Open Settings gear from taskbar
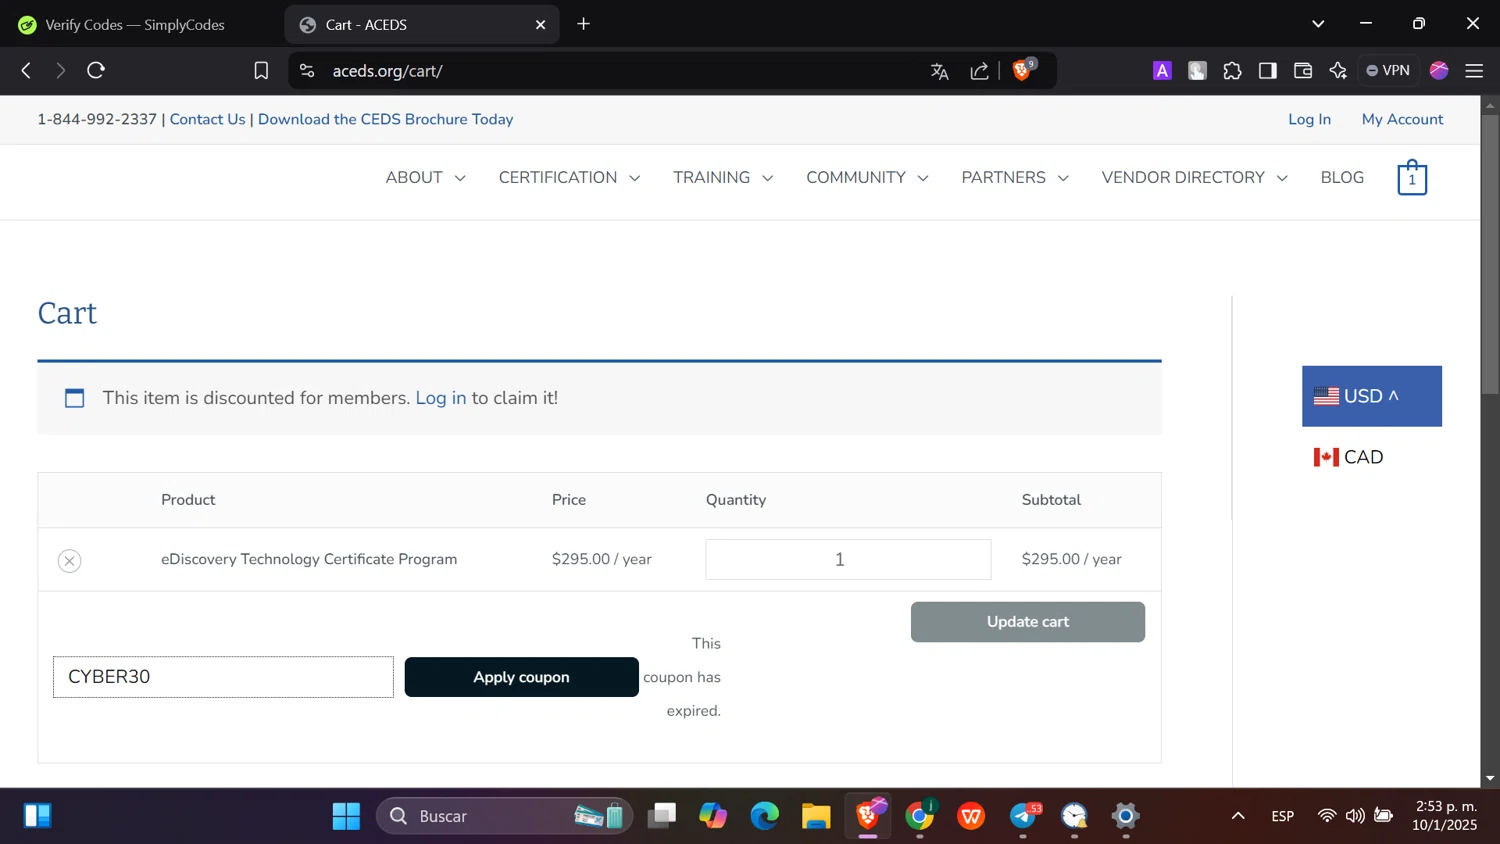The height and width of the screenshot is (844, 1500). pyautogui.click(x=1126, y=816)
